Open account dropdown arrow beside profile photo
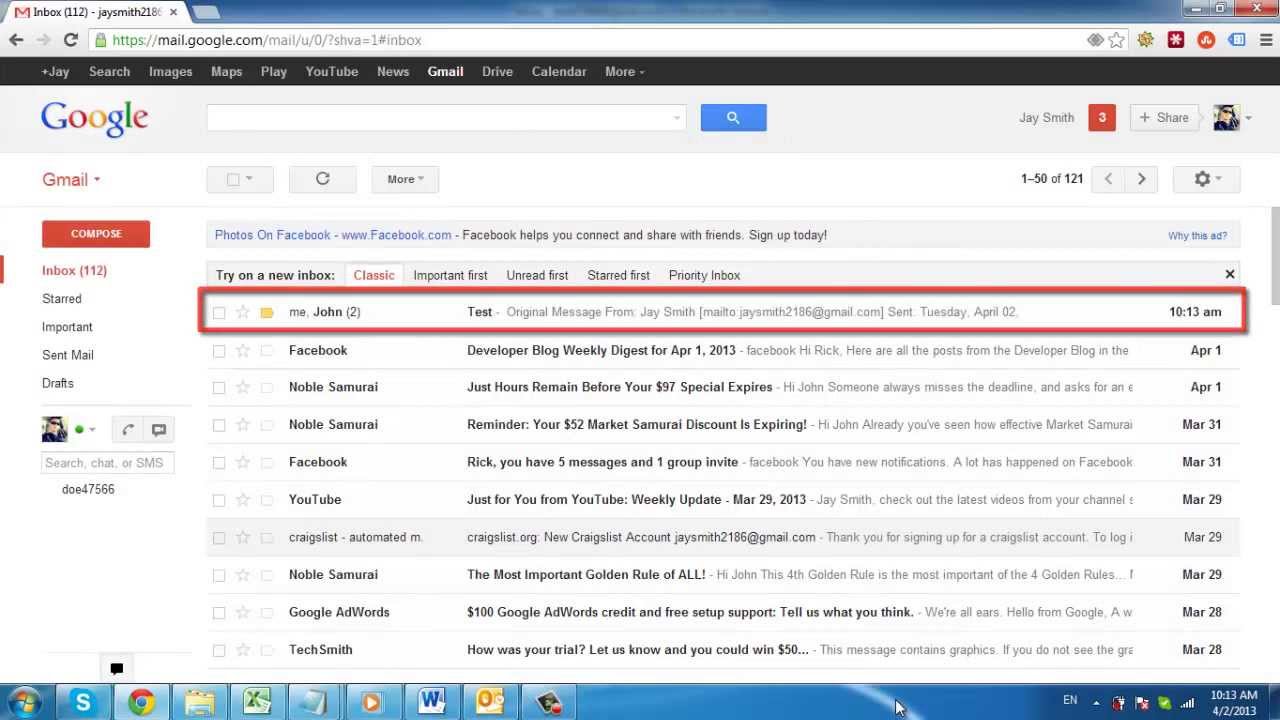Image resolution: width=1280 pixels, height=720 pixels. 1248,118
